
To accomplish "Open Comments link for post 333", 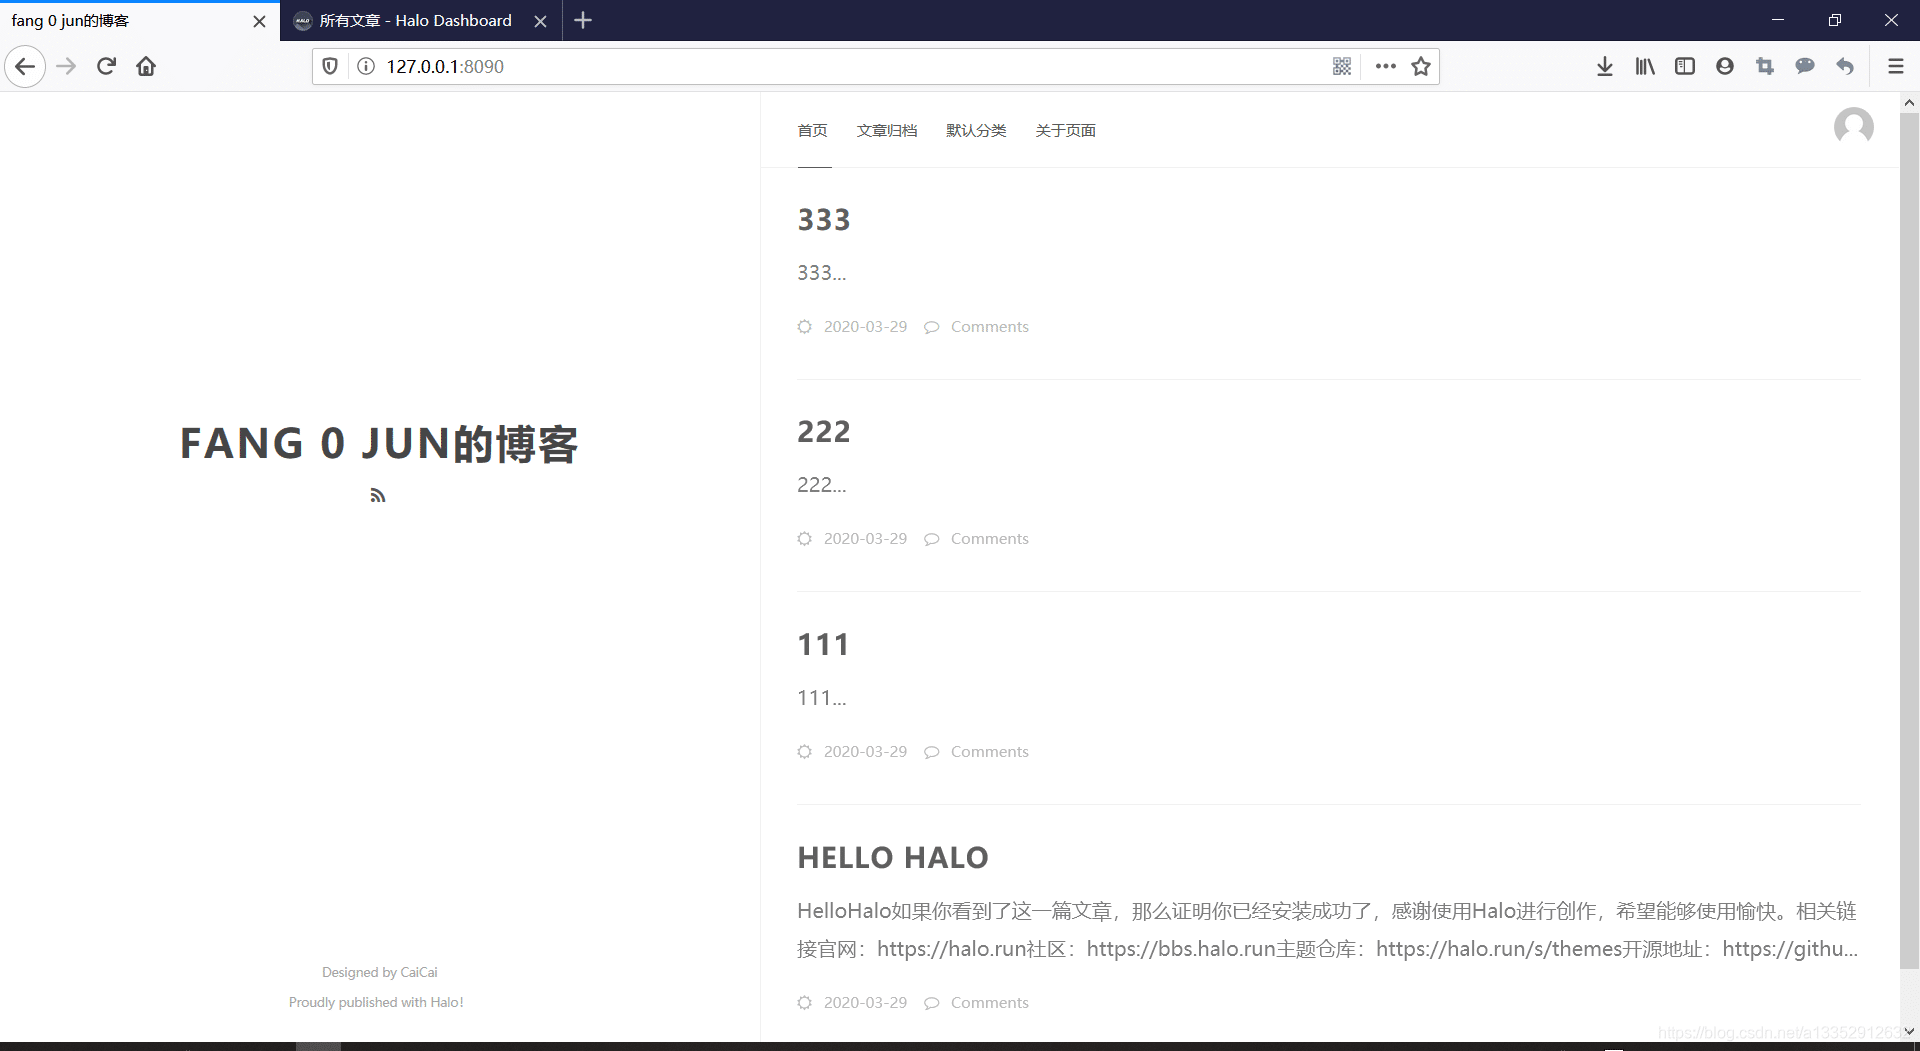I will click(989, 327).
